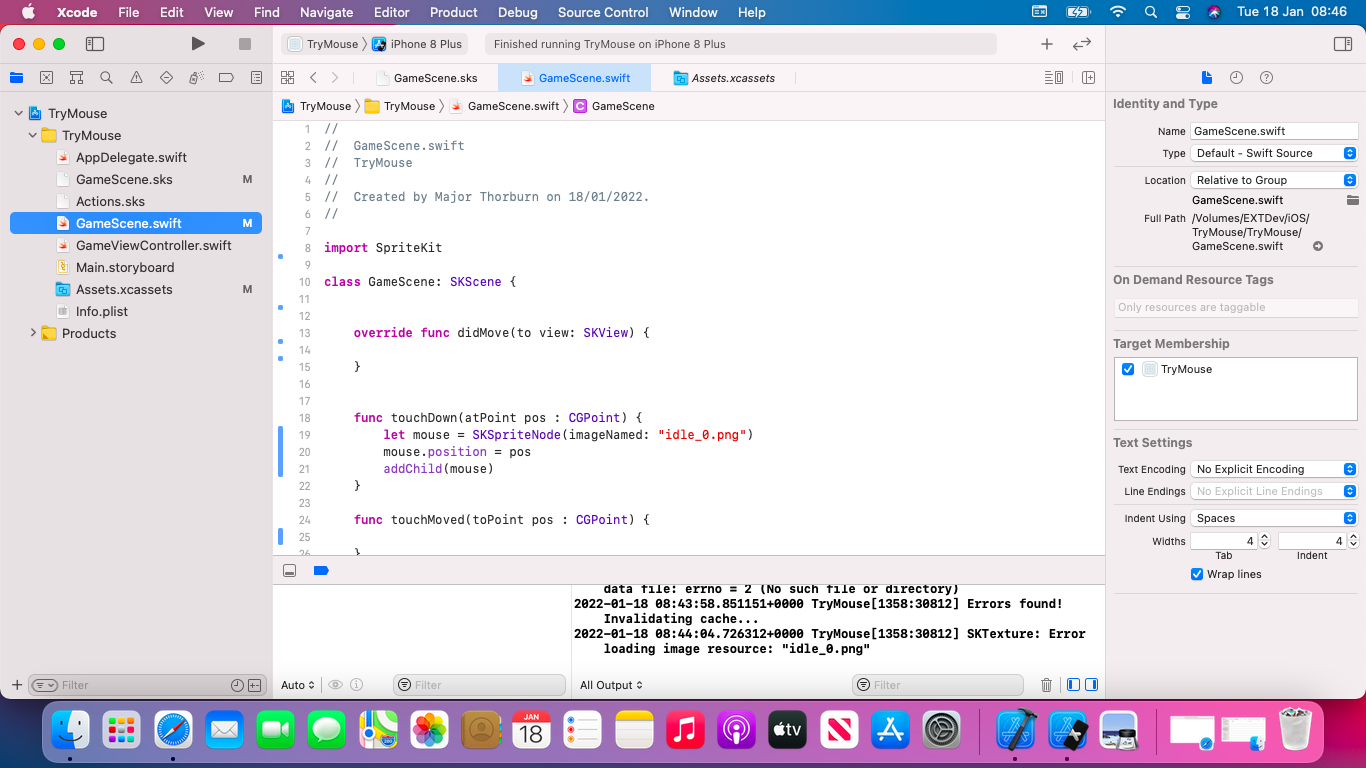Viewport: 1366px width, 768px height.
Task: Open the Find navigator magnifier icon
Action: [x=106, y=78]
